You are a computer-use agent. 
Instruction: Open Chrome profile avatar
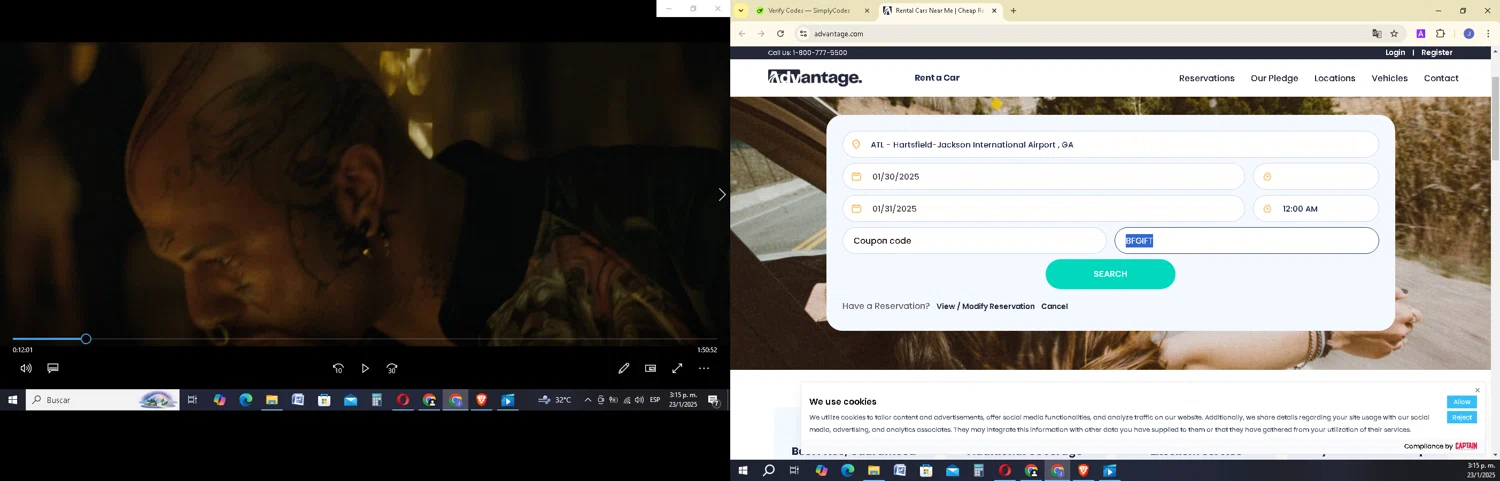click(1469, 34)
